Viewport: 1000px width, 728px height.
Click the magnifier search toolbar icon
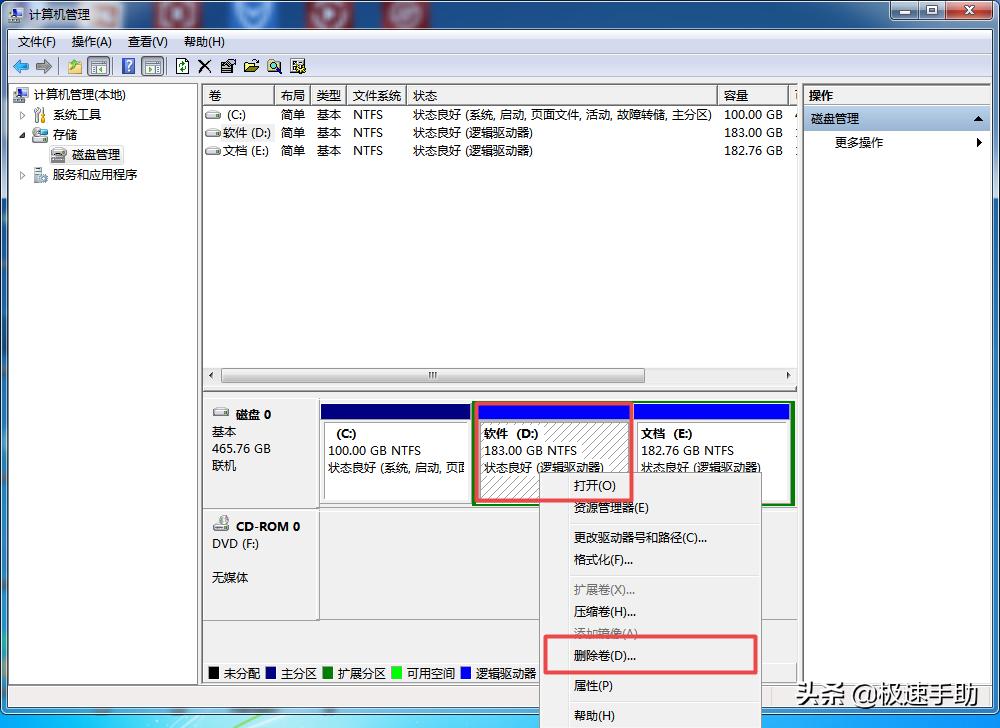[274, 66]
